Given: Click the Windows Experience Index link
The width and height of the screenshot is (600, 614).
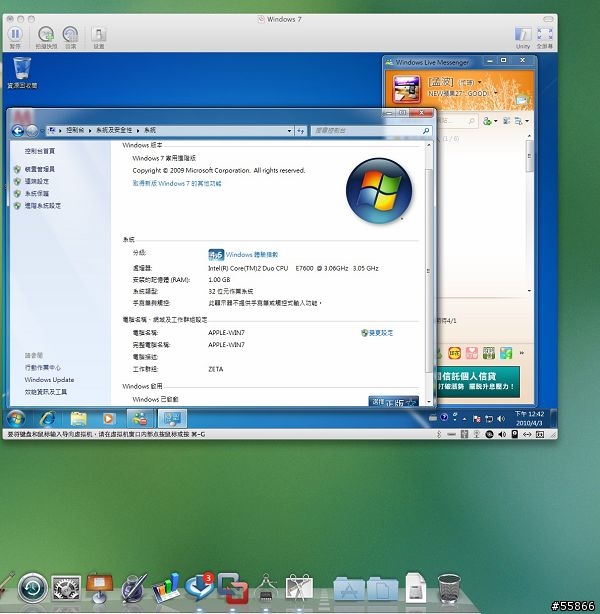Looking at the screenshot, I should click(251, 255).
